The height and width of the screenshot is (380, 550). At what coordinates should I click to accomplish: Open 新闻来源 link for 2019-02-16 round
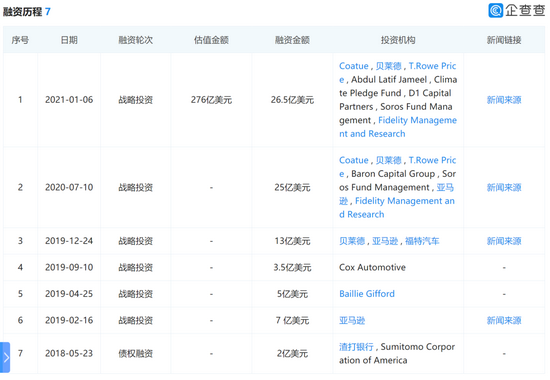tap(504, 320)
